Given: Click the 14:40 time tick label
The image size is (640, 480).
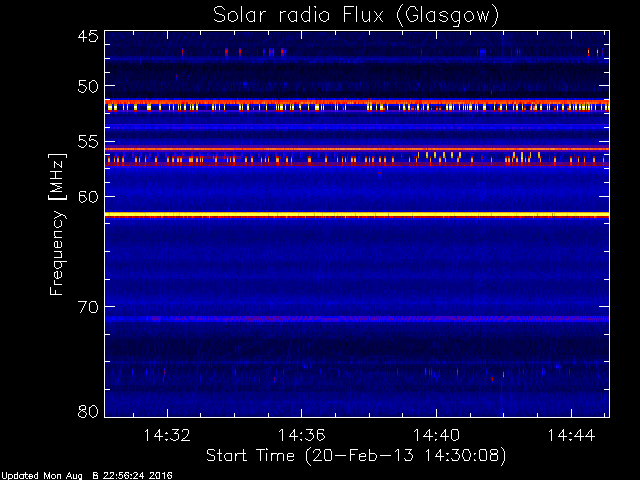Looking at the screenshot, I should (436, 435).
